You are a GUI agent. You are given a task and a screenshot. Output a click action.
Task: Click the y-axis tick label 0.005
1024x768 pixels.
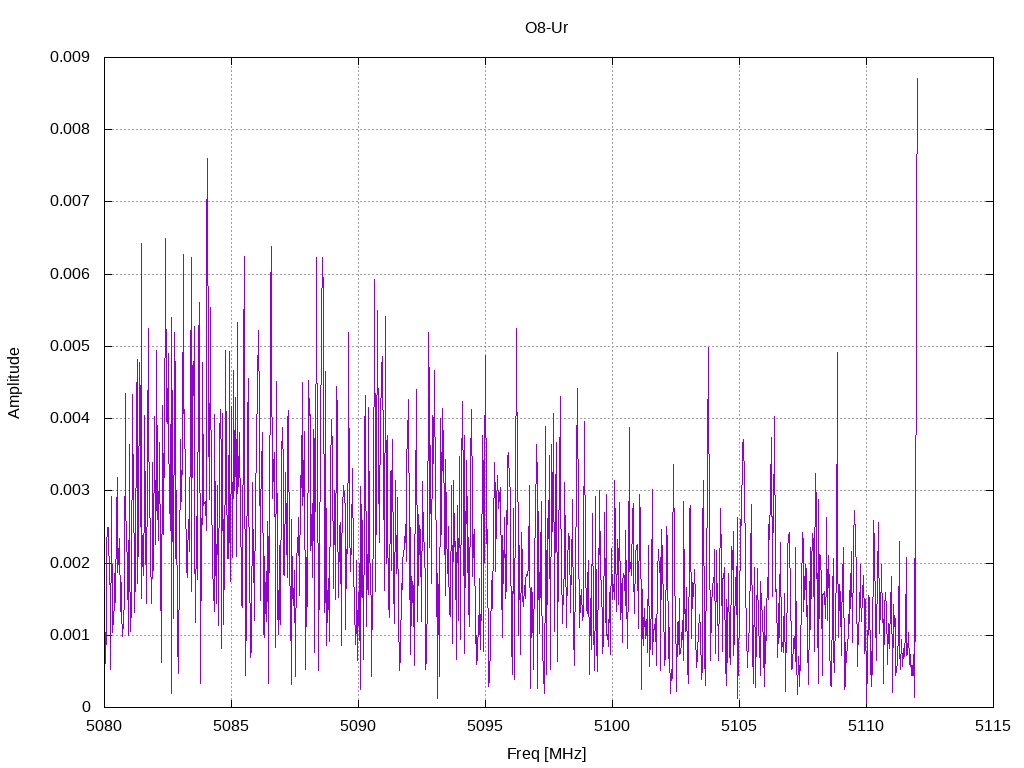click(70, 346)
